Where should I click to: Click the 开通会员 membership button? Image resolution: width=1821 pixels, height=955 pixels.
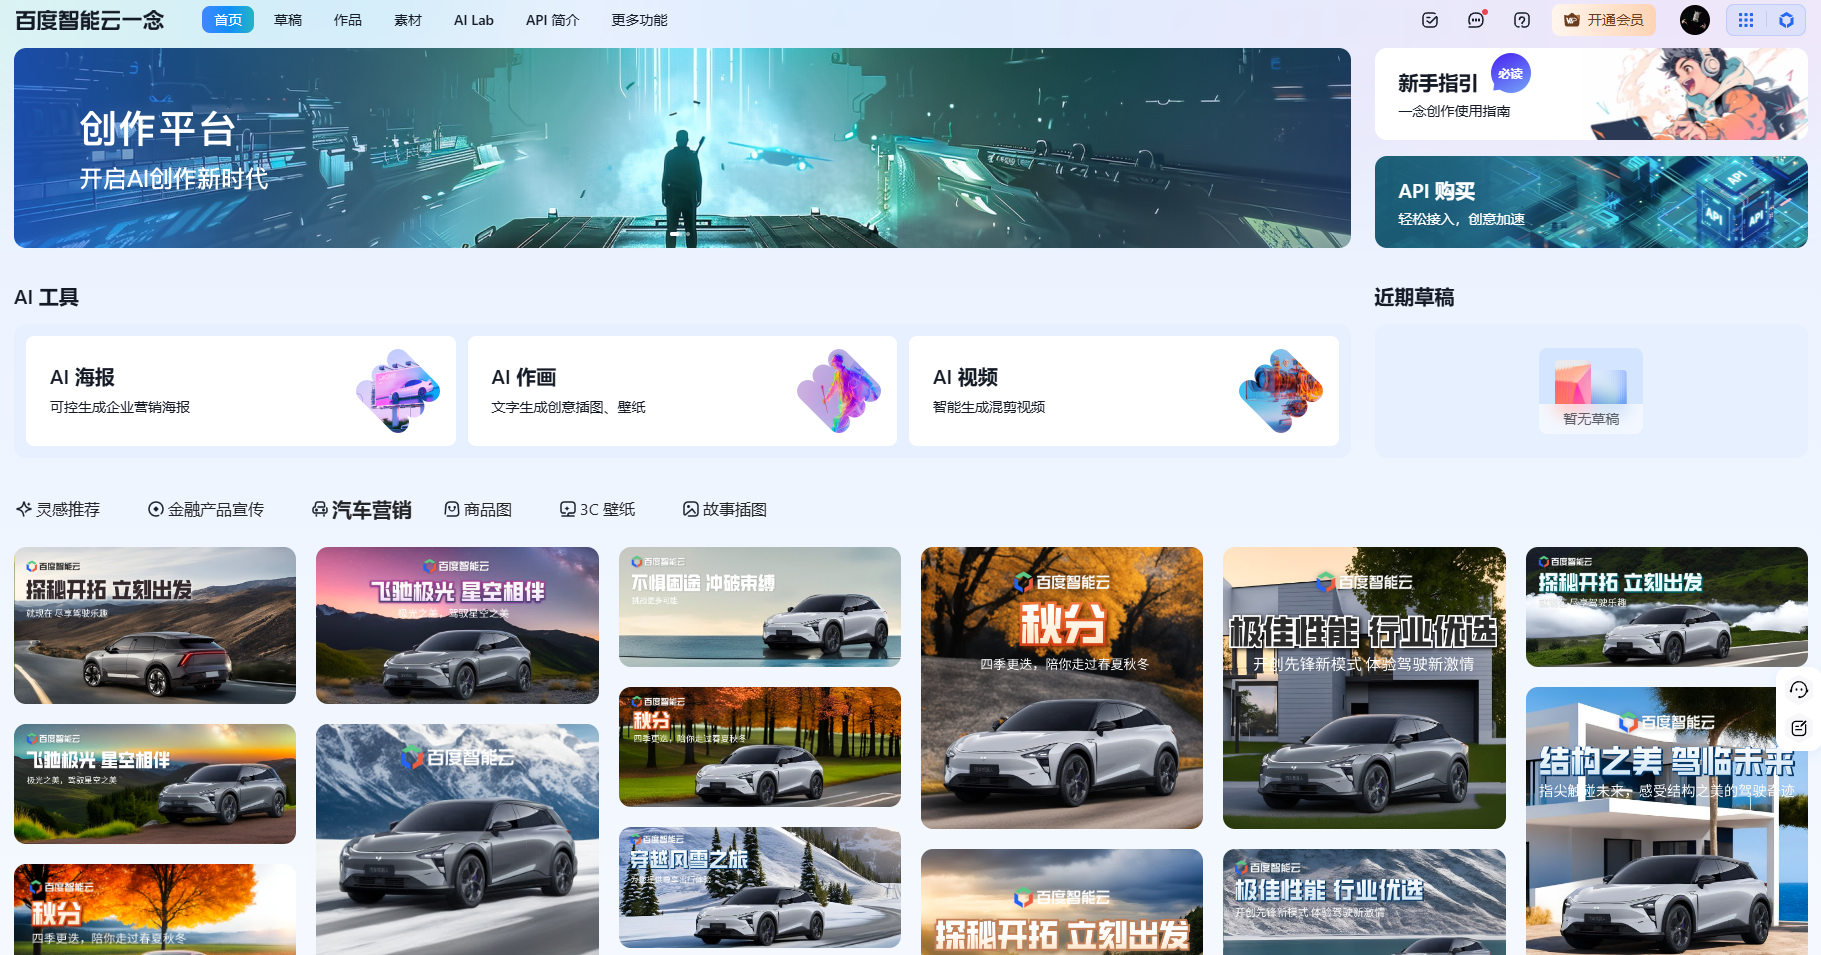[x=1603, y=19]
